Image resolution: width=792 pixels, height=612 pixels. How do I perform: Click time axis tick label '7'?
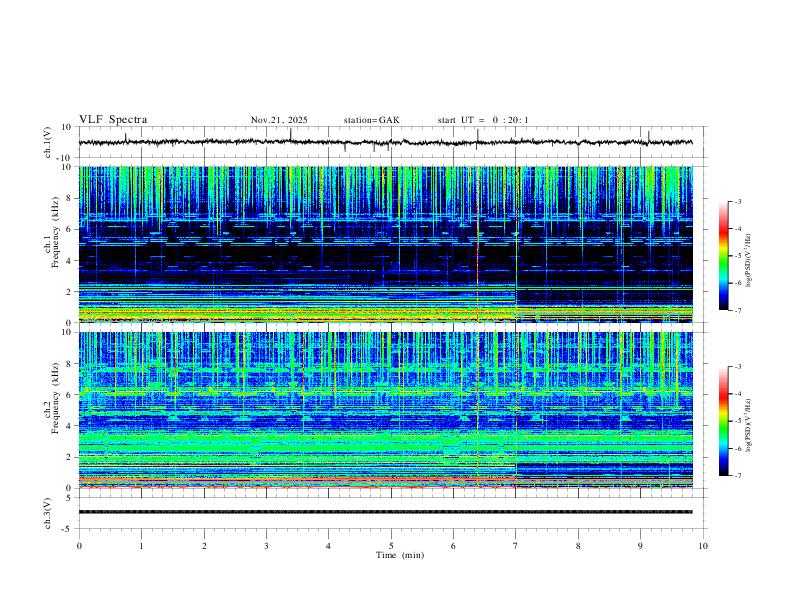pos(516,546)
